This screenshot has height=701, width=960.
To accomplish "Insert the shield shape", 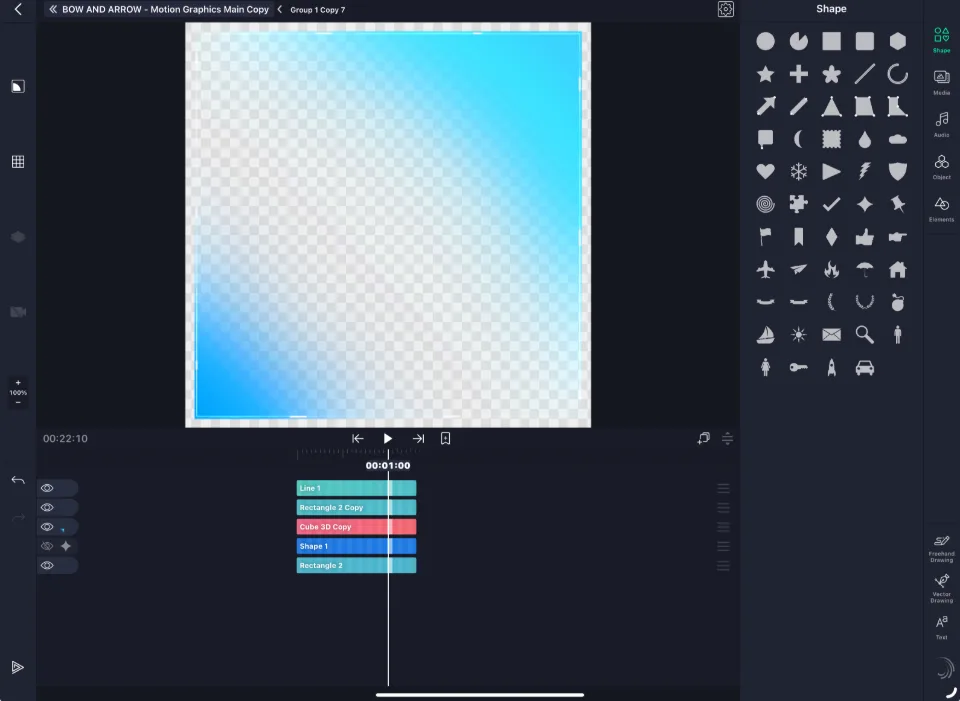I will [x=898, y=171].
